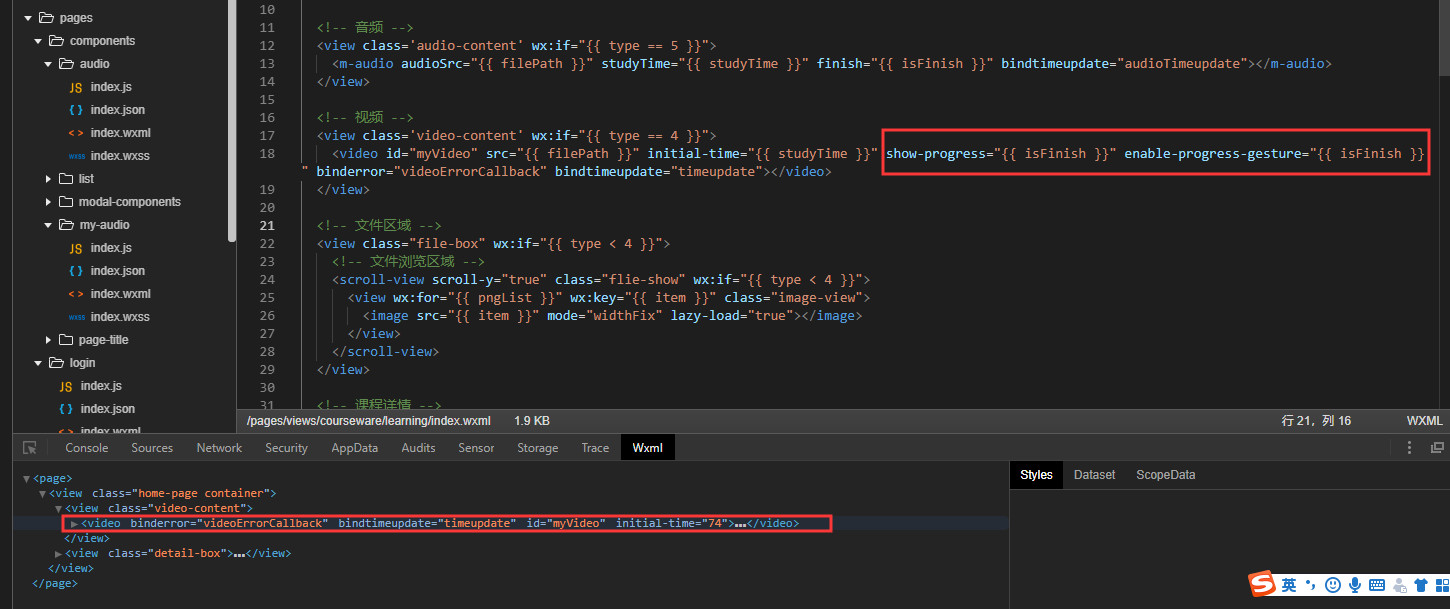Open the Security tab
The image size is (1450, 609).
[x=286, y=448]
